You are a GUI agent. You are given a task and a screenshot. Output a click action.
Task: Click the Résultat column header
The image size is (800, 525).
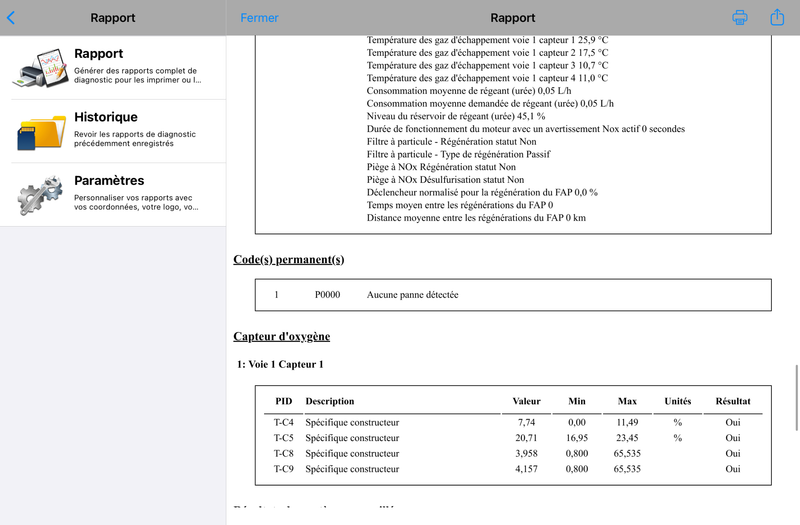pyautogui.click(x=733, y=401)
